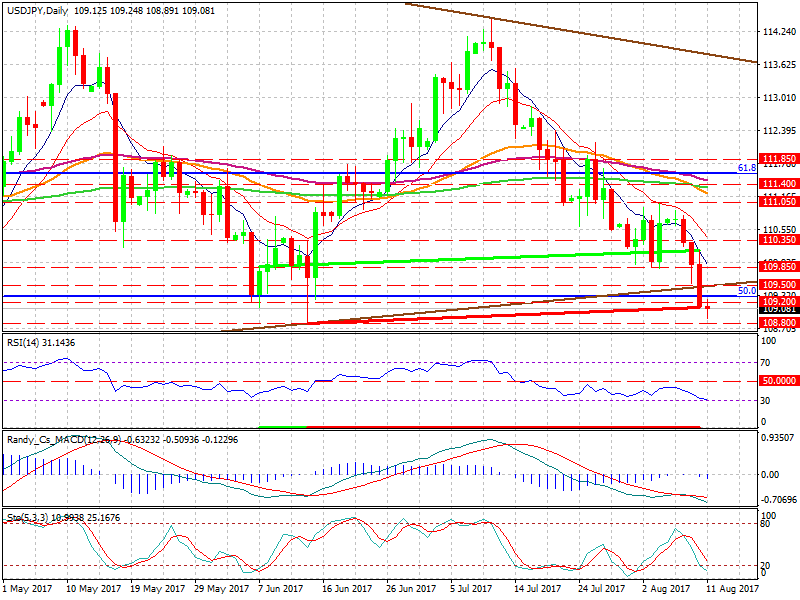Click the 109.850 price level tag
Viewport: 800px width, 600px height.
coord(778,267)
